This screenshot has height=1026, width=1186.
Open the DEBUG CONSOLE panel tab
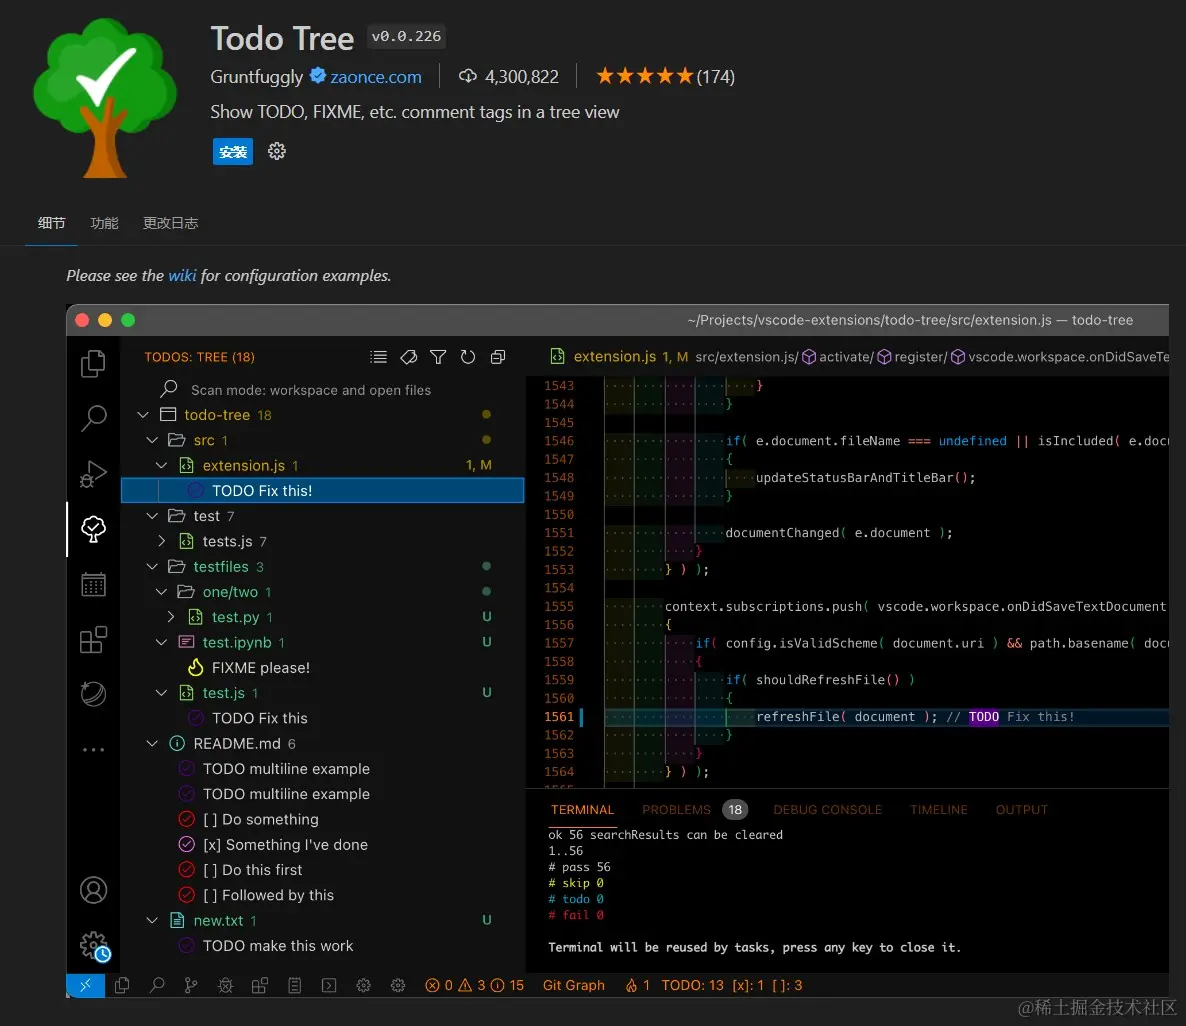(827, 810)
